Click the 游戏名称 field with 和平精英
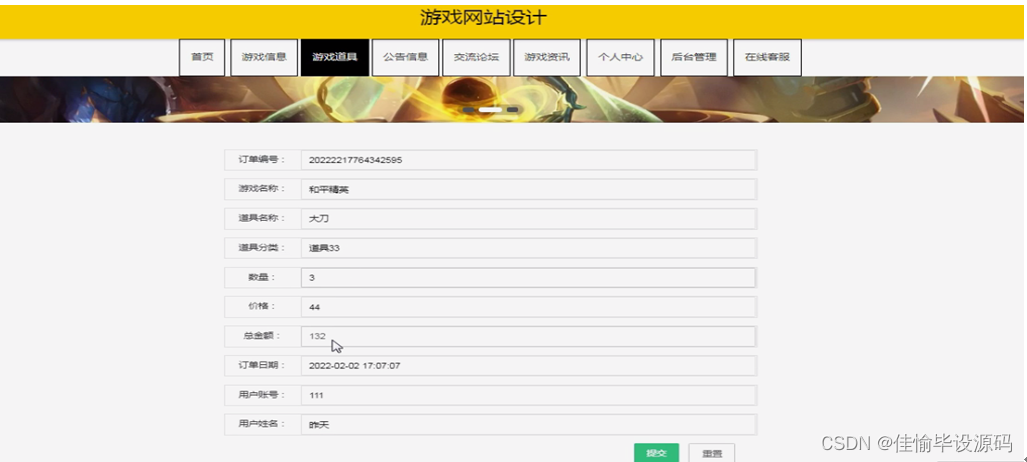The image size is (1027, 462). 529,189
